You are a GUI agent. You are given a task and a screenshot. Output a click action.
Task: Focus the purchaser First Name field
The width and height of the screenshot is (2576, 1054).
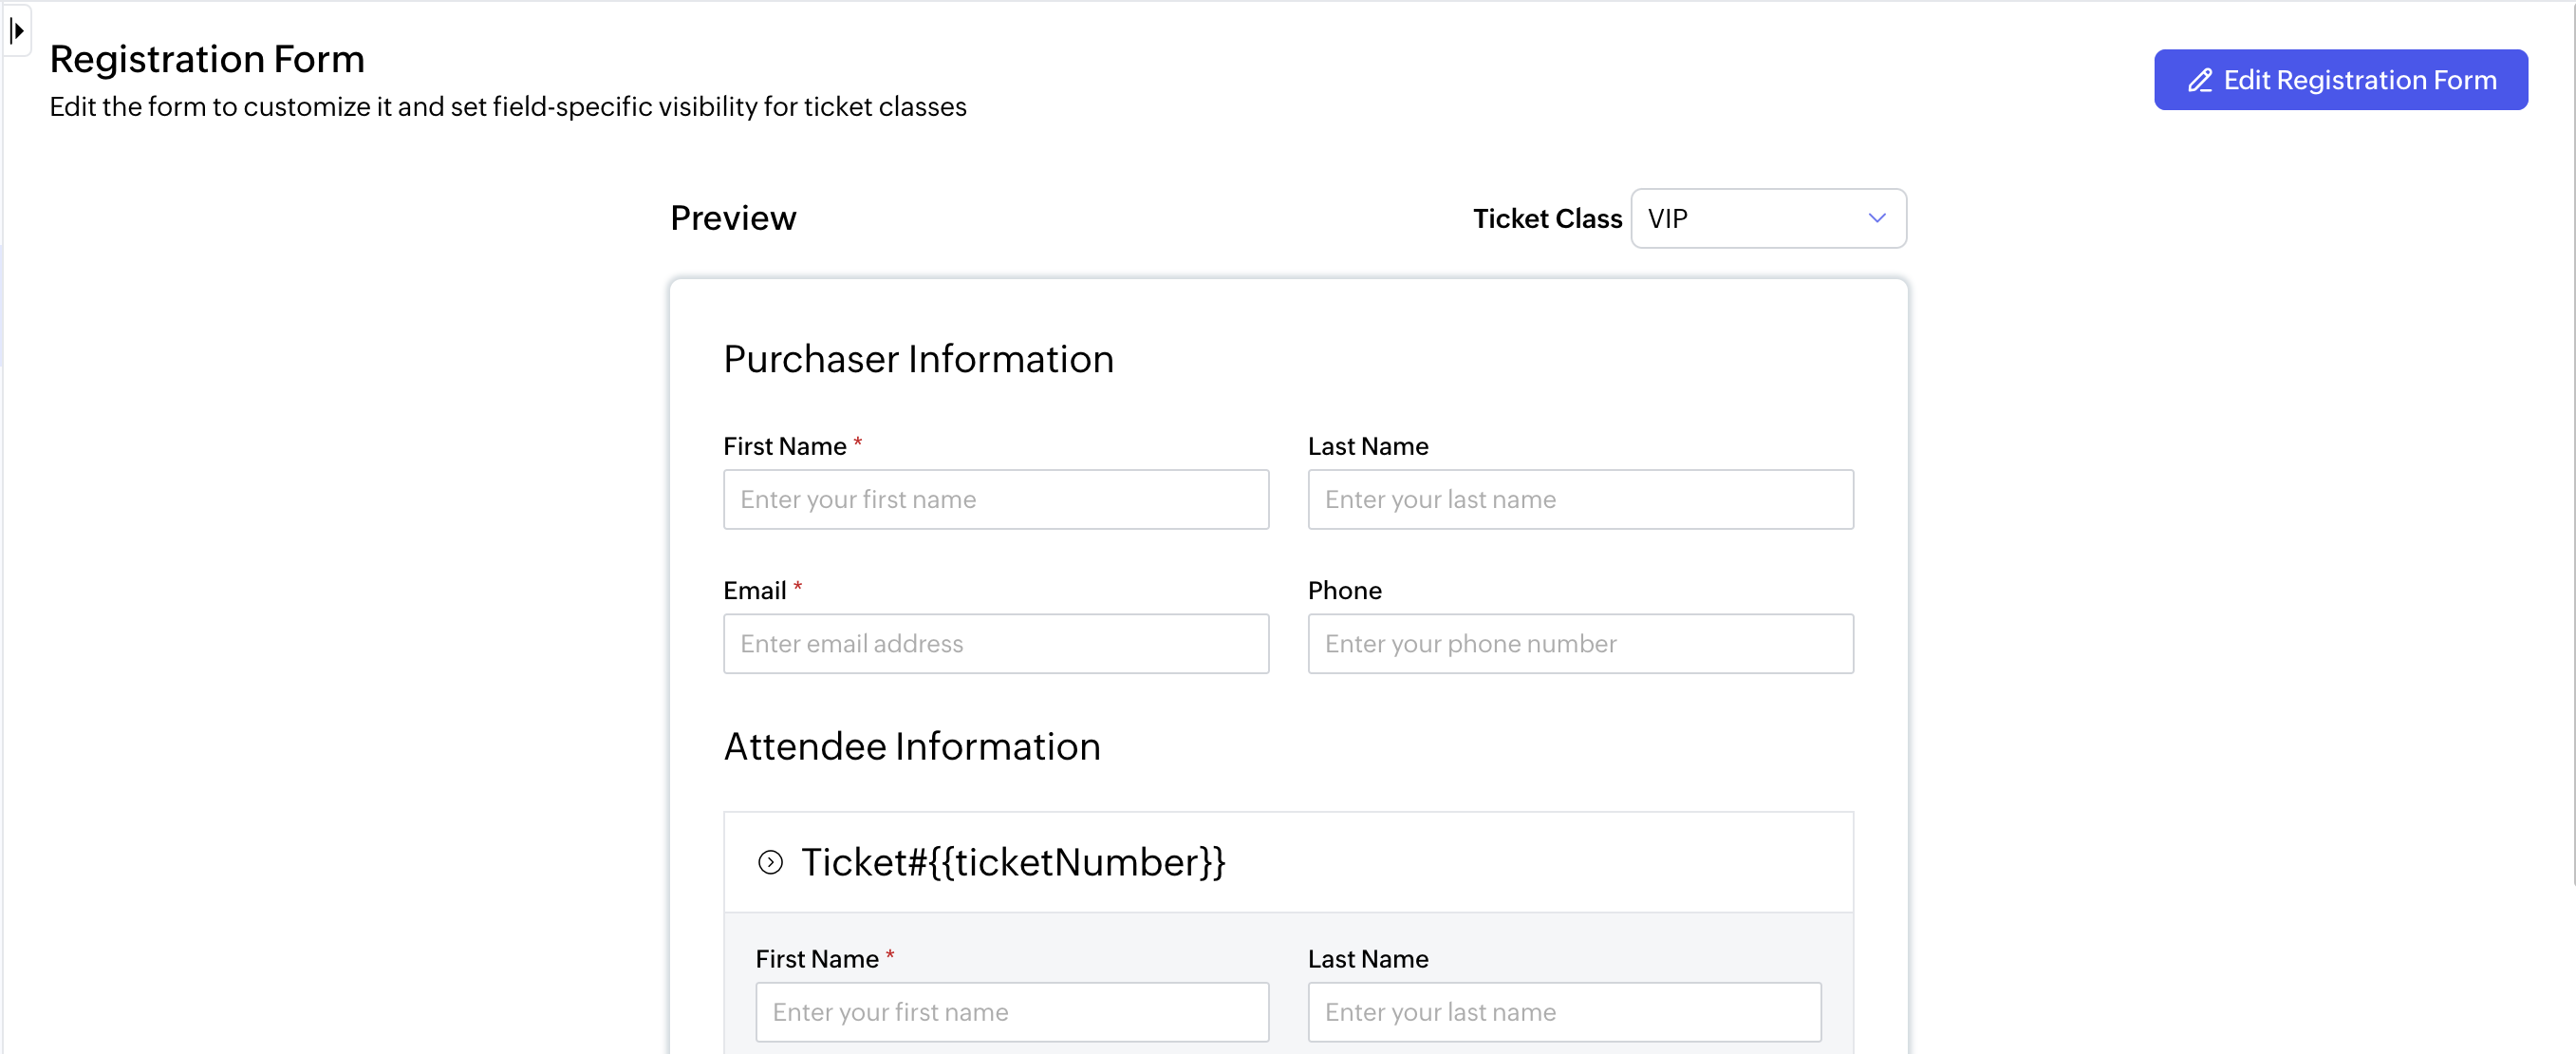(x=996, y=499)
